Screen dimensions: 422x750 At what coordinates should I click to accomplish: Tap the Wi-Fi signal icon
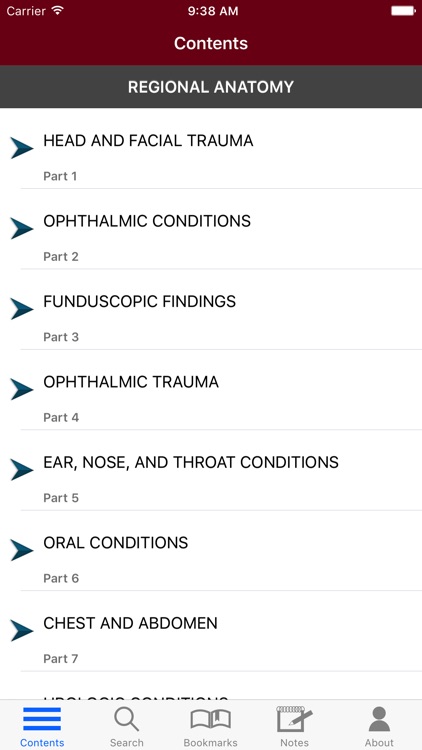58,11
